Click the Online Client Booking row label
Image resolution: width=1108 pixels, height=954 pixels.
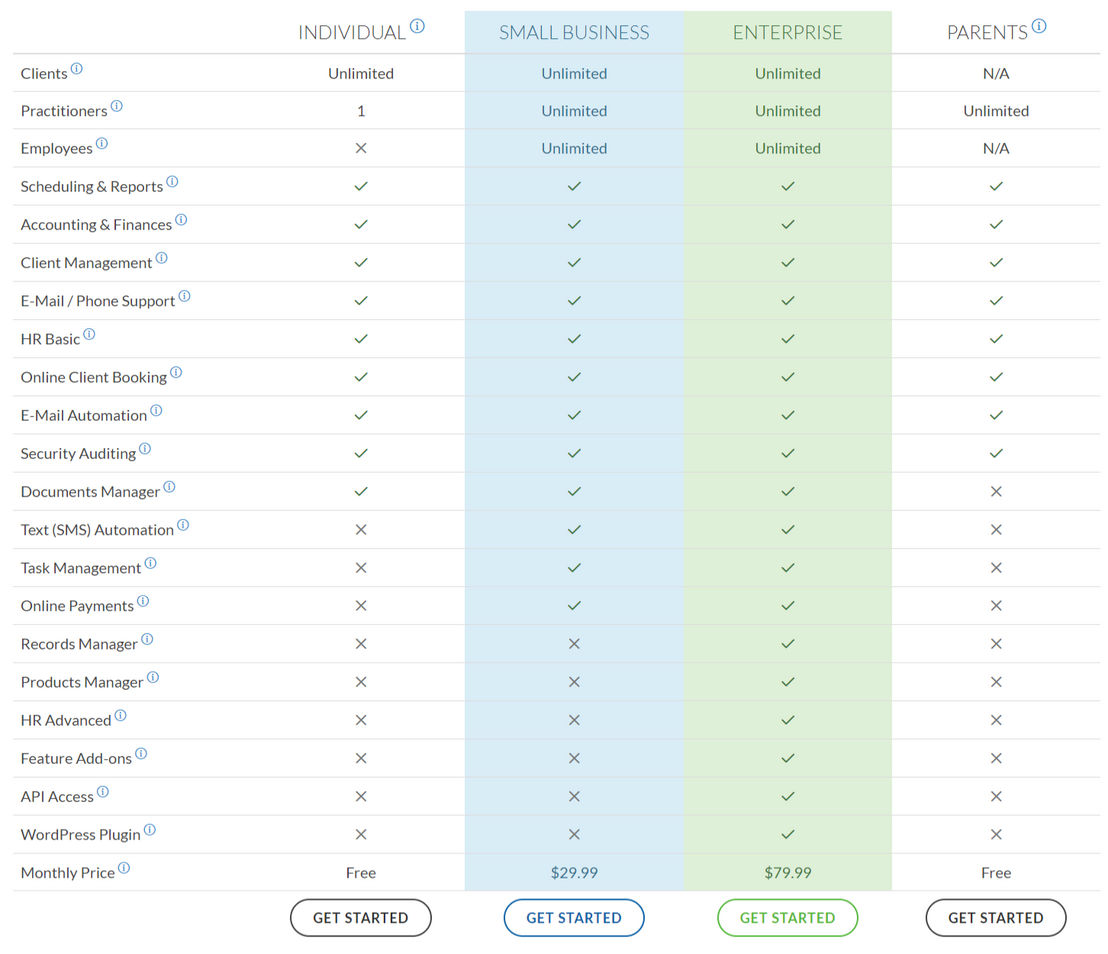[x=93, y=377]
